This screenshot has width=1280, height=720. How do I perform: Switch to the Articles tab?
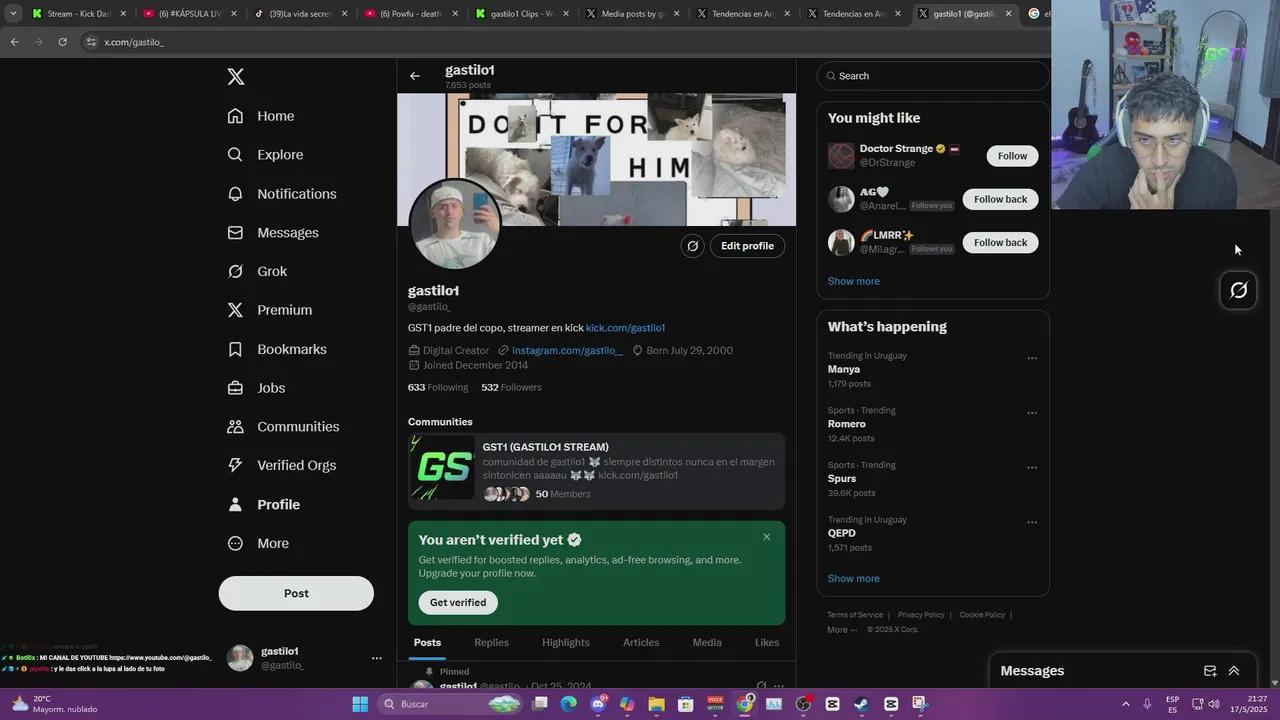coord(641,643)
